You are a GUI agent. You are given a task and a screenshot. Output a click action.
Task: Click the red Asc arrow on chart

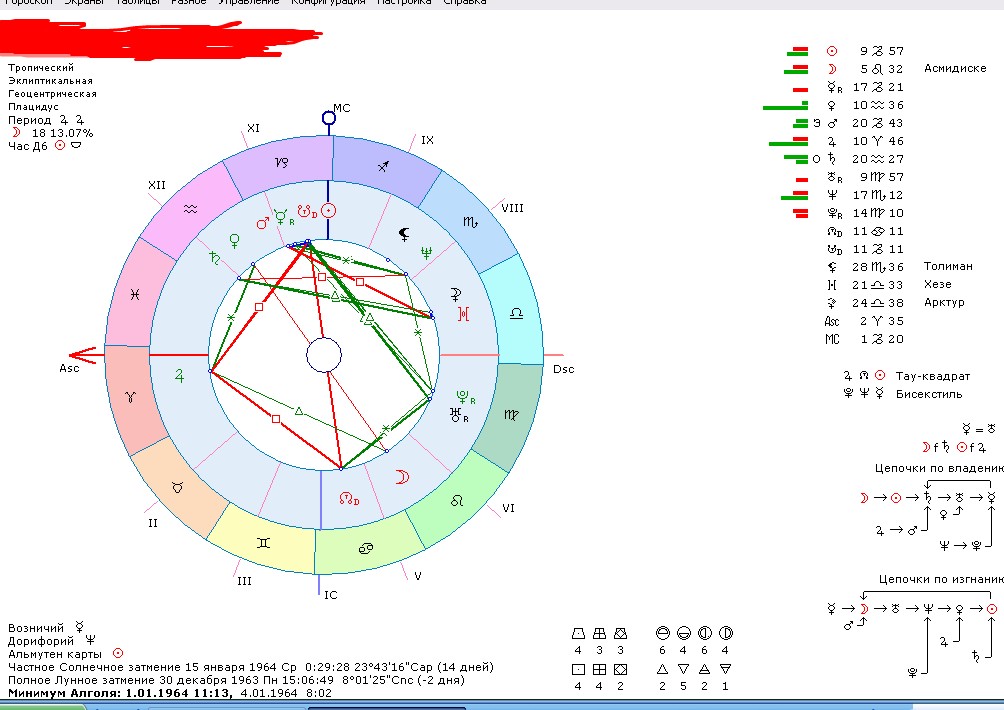[82, 355]
